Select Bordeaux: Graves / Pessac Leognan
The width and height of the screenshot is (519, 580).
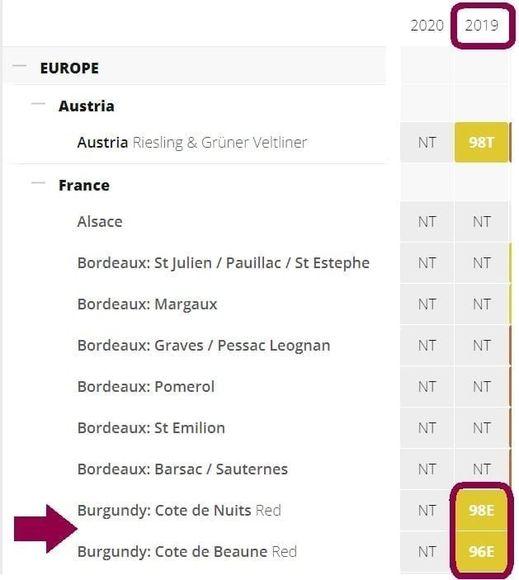tap(204, 345)
